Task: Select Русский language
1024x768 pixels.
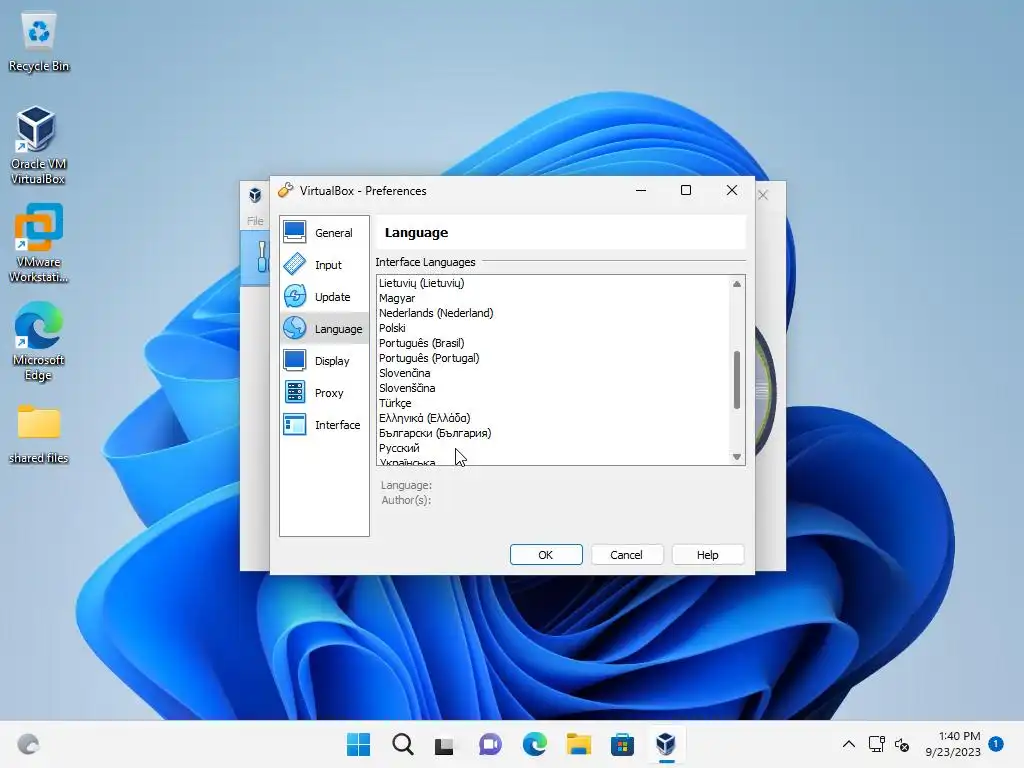Action: tap(399, 448)
